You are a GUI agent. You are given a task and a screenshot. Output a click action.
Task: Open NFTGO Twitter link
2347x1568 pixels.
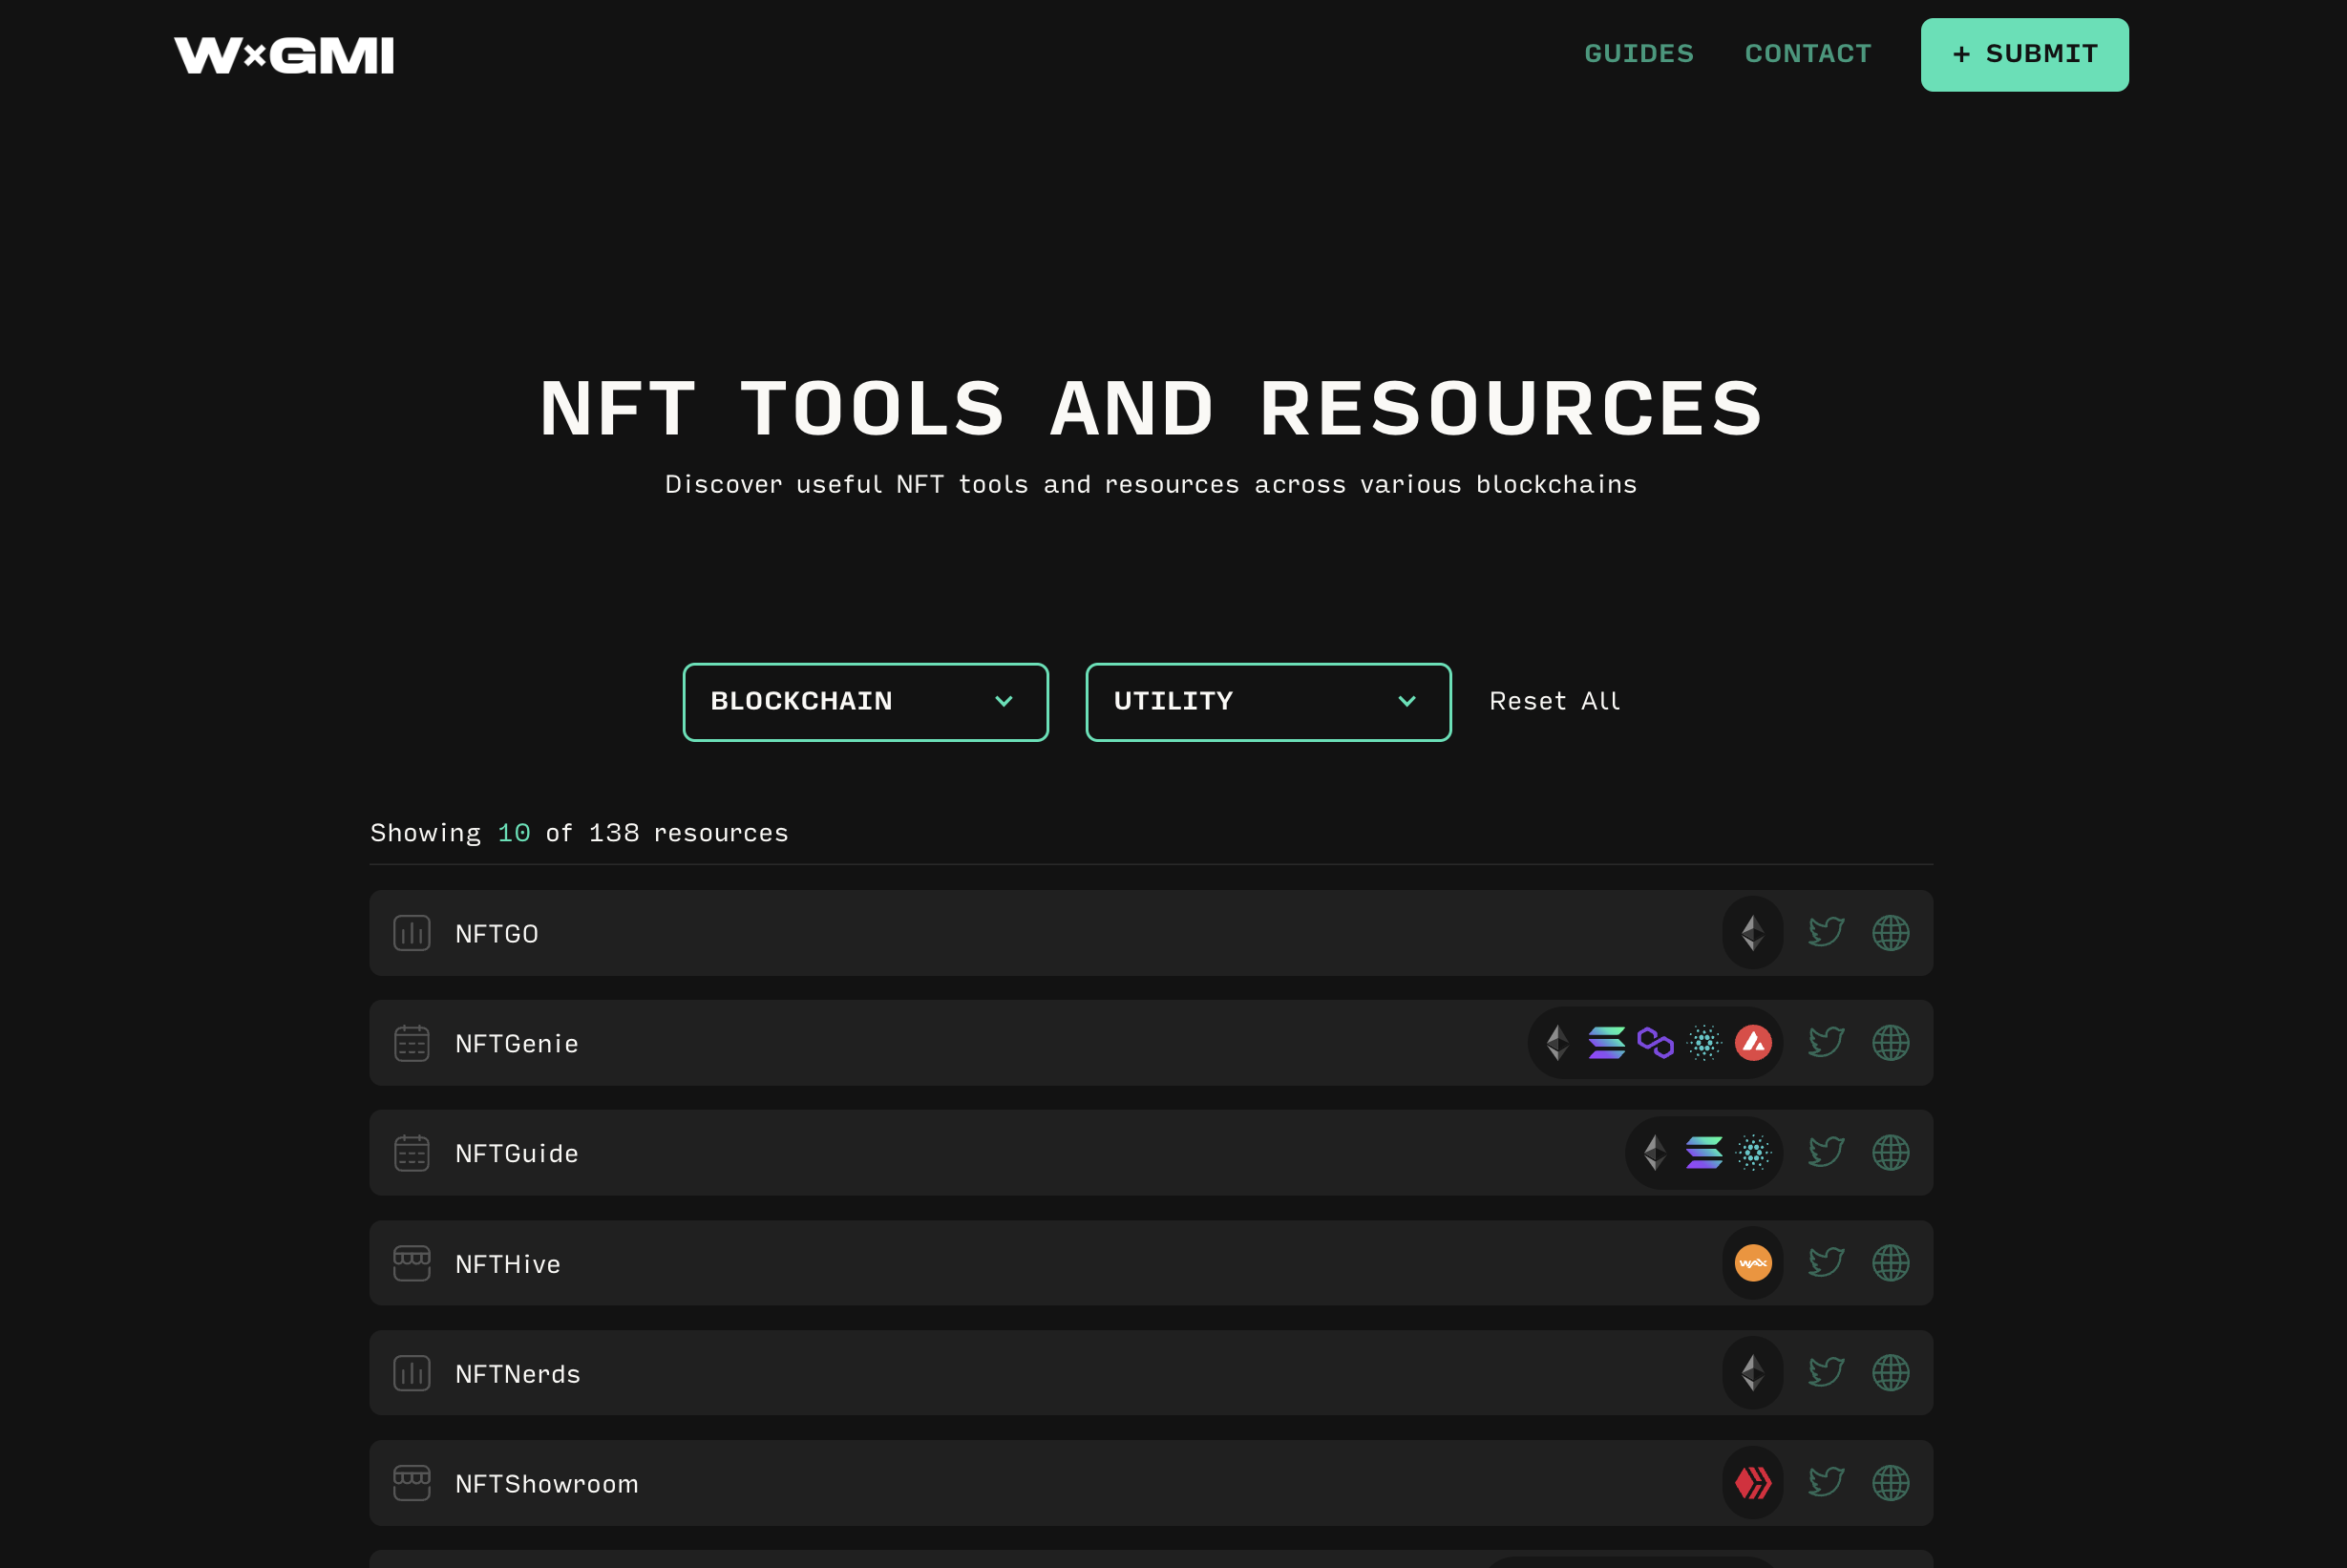1826,933
